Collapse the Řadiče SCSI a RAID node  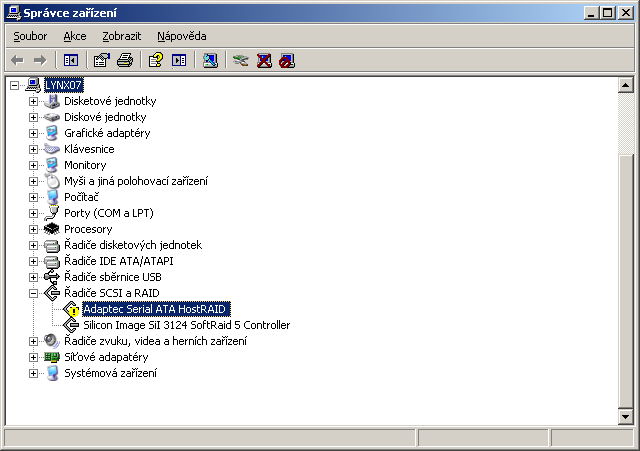[x=33, y=293]
